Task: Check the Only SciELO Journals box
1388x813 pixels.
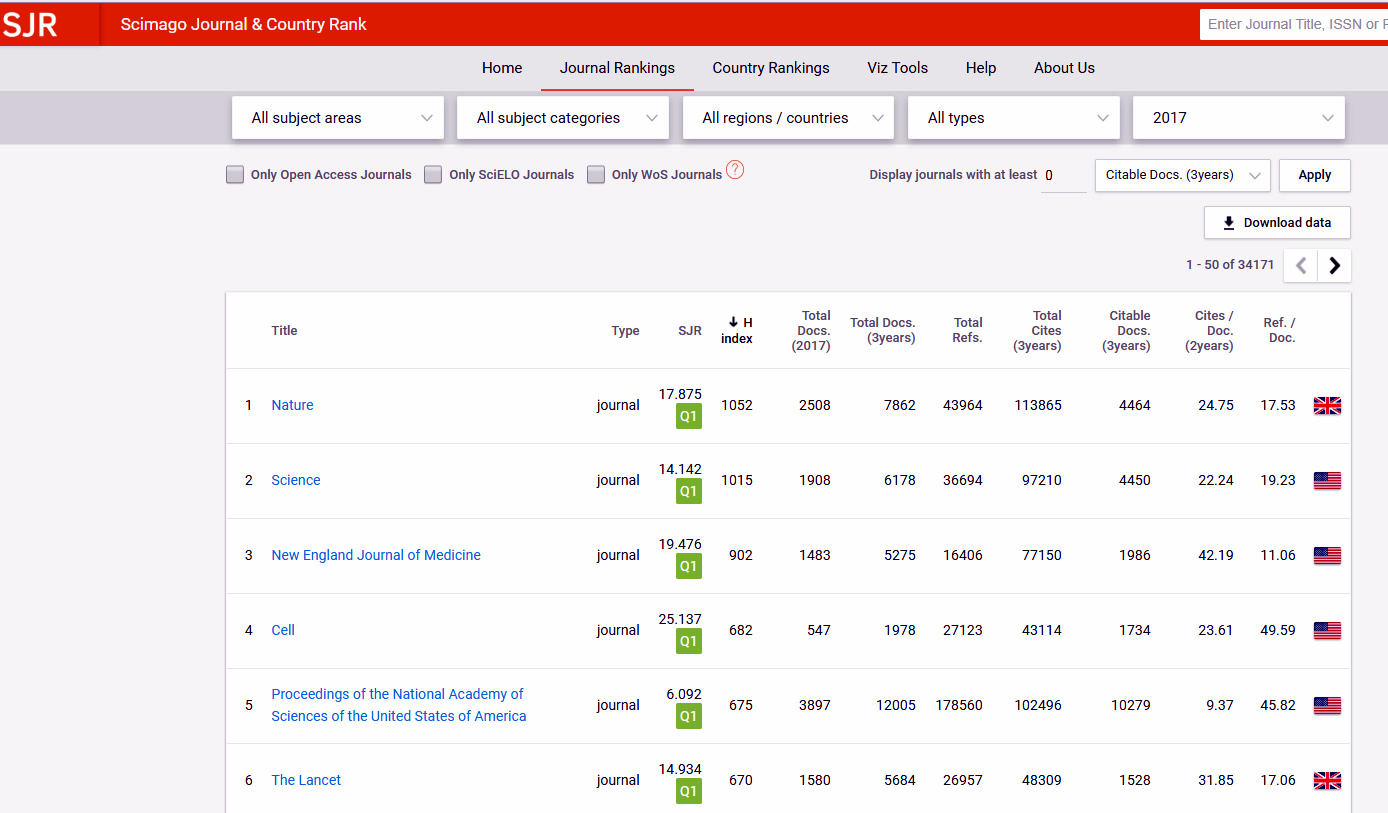Action: 433,174
